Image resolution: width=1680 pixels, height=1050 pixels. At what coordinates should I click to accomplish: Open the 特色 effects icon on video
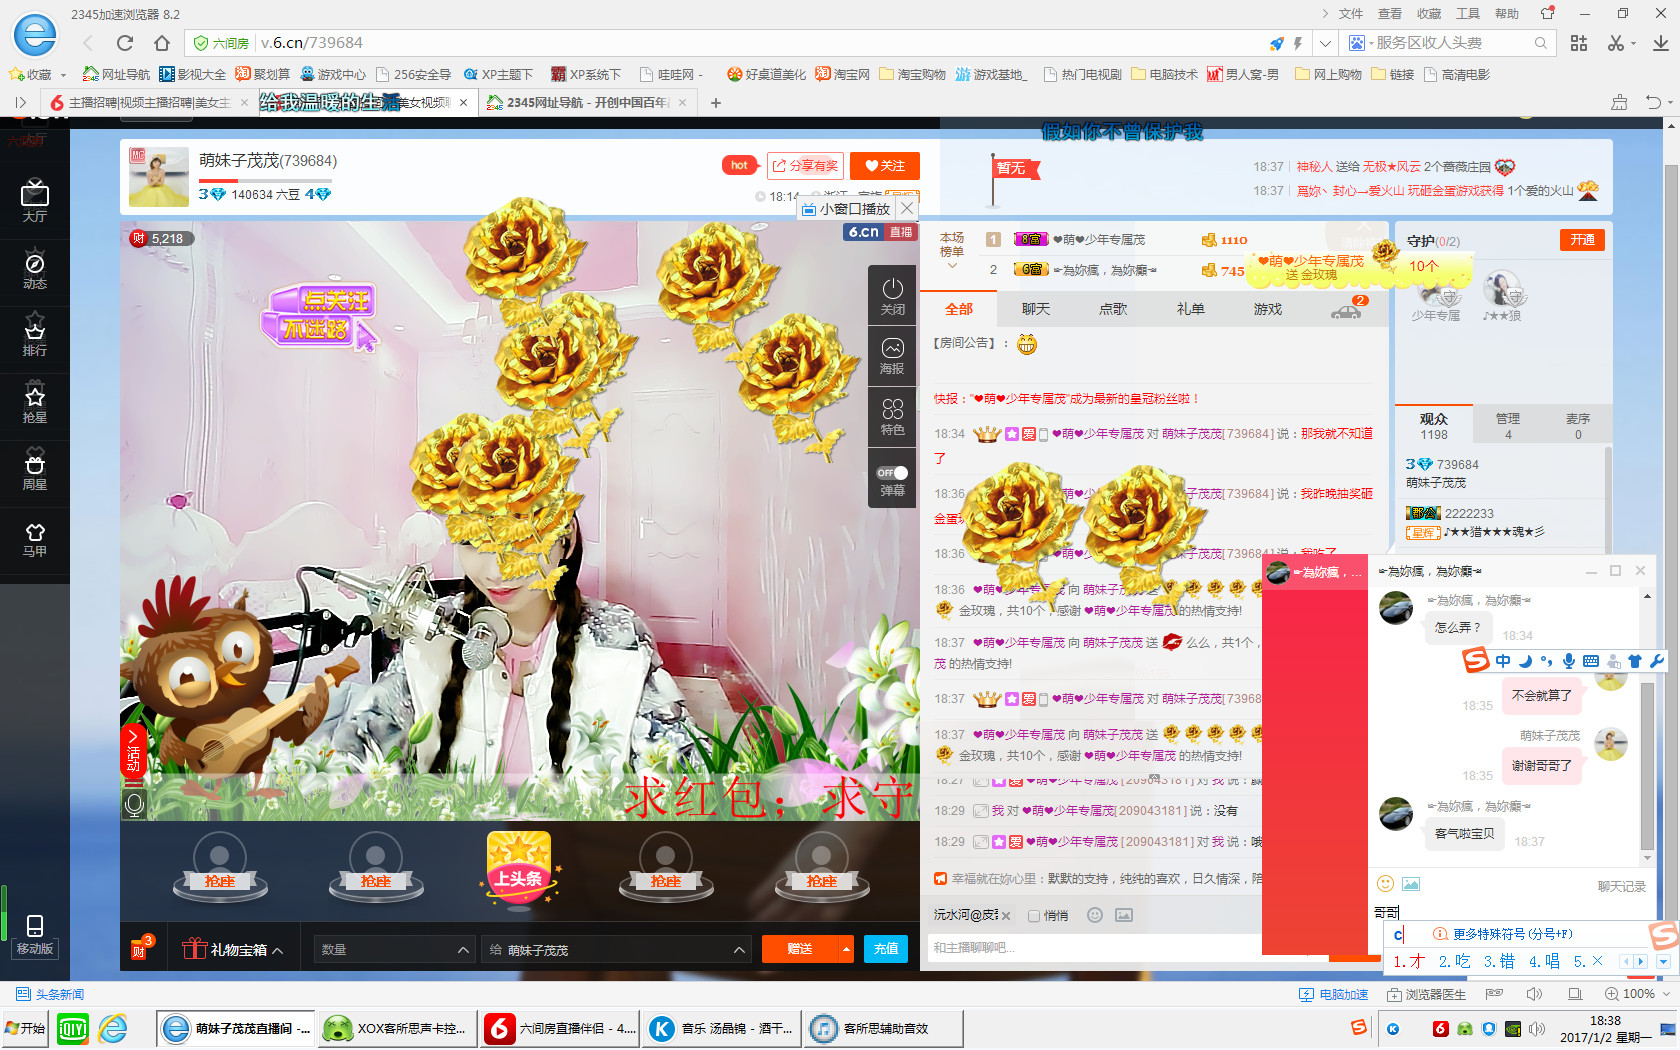coord(892,417)
